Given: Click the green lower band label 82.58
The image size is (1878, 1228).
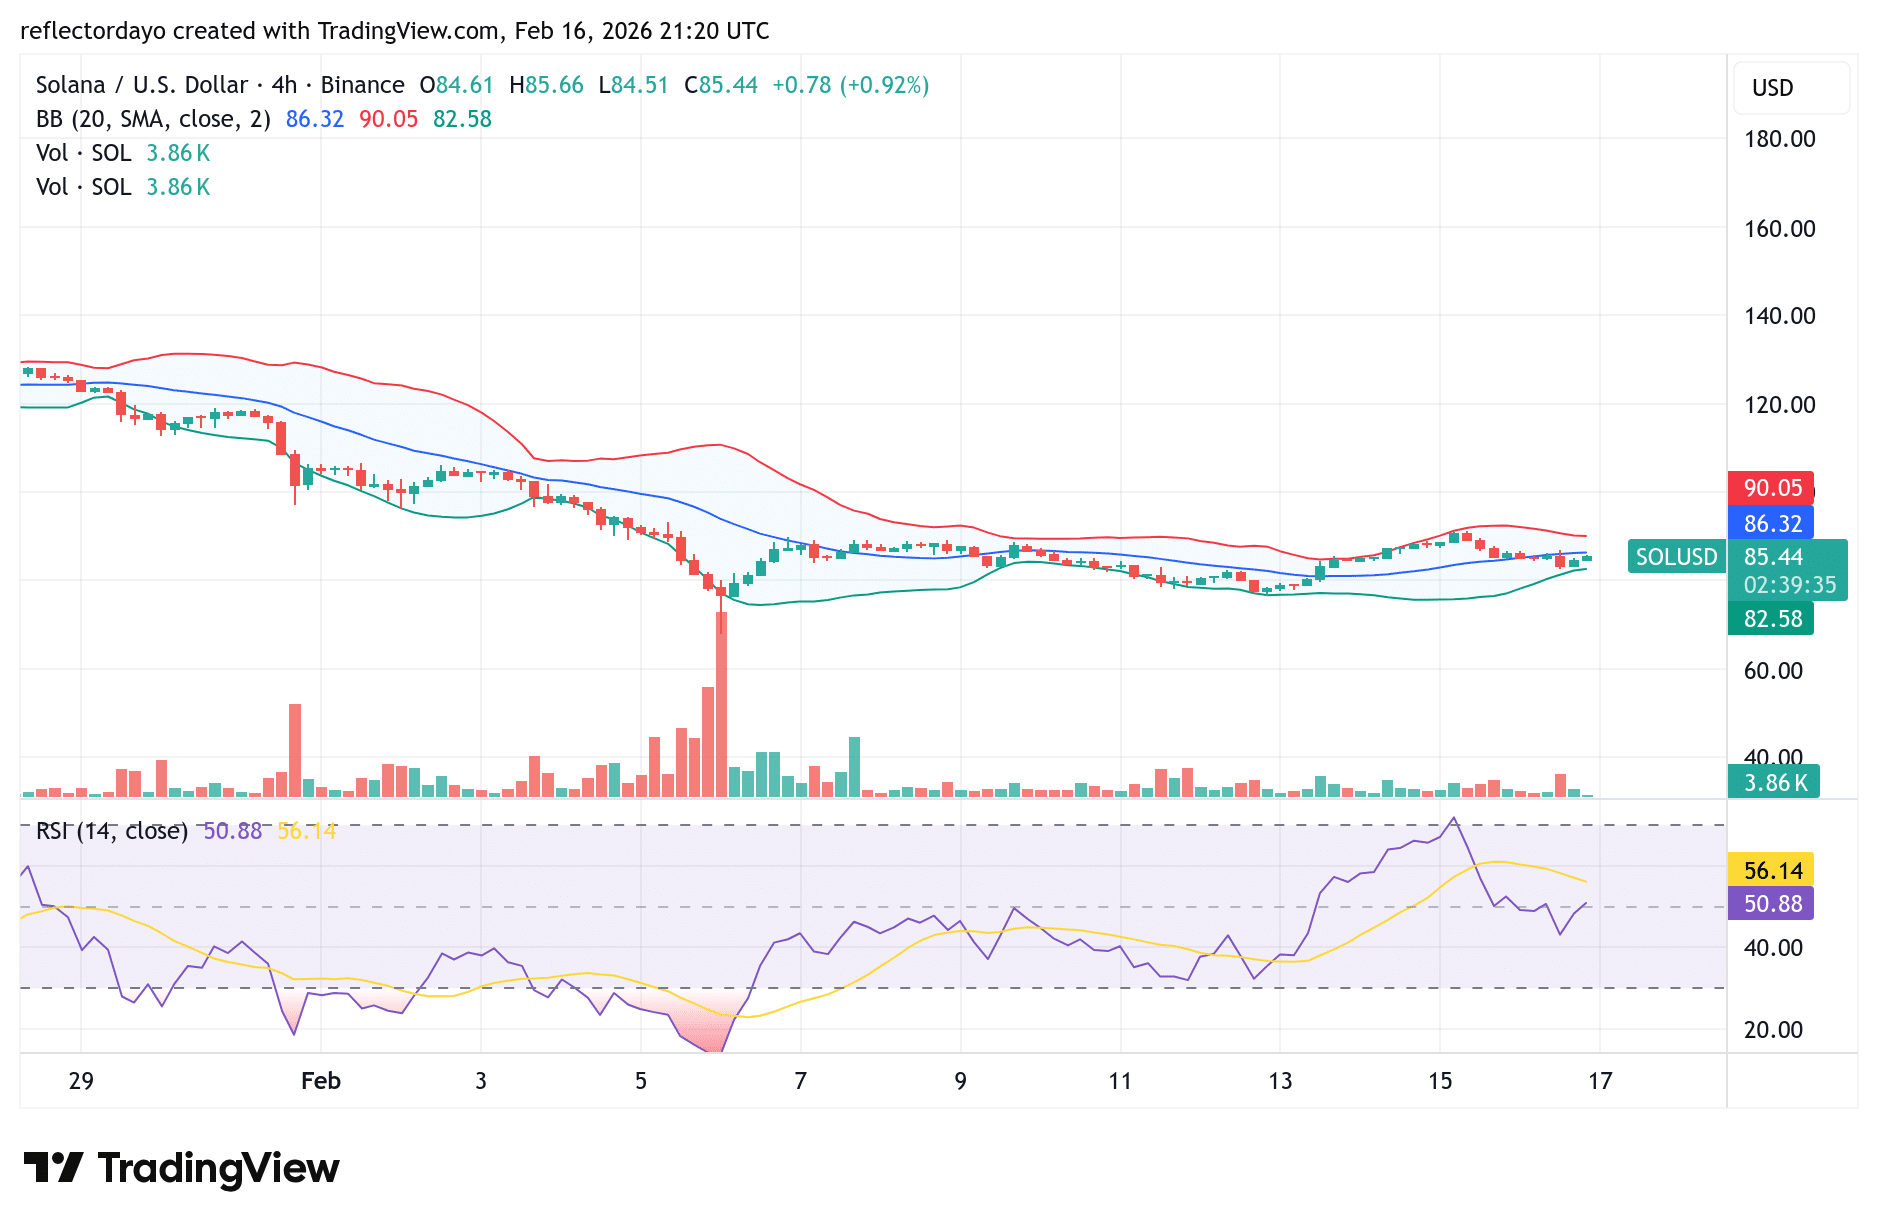Looking at the screenshot, I should click(1770, 619).
